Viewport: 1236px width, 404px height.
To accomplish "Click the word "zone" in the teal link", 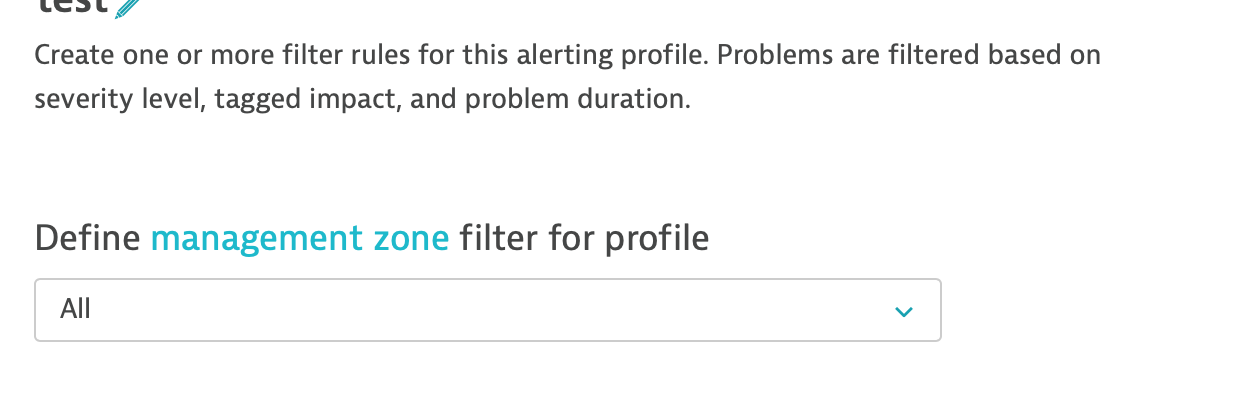I will click(x=410, y=238).
